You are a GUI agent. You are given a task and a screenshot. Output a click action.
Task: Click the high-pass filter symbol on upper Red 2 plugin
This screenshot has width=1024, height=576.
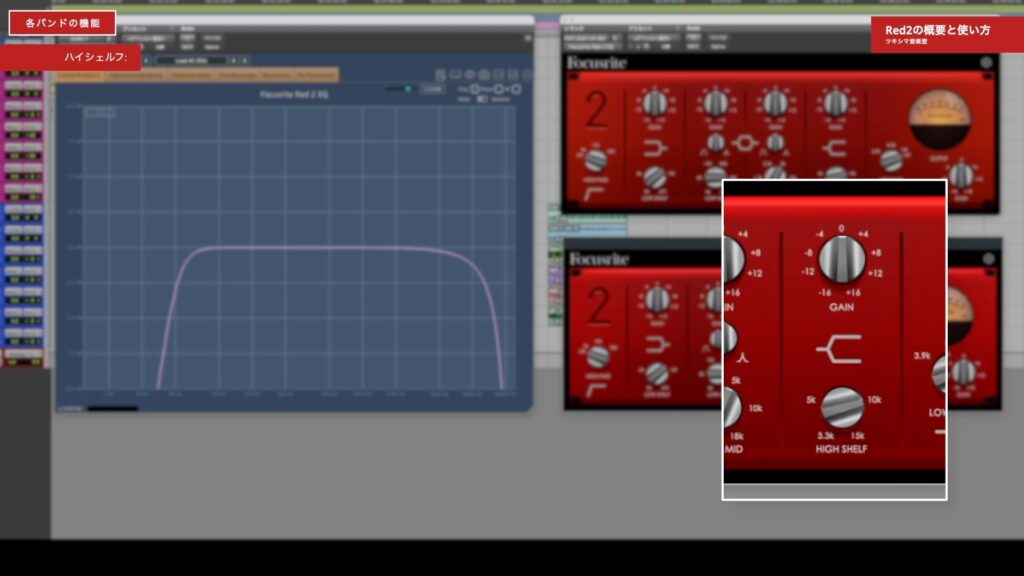click(x=594, y=193)
